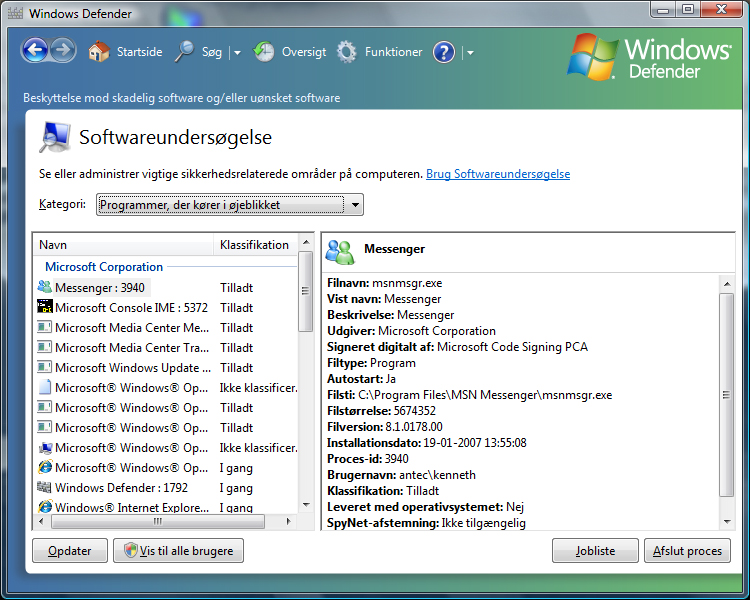The width and height of the screenshot is (750, 600).
Task: Select Microsoft Console IME : 5372 row
Action: coord(165,308)
